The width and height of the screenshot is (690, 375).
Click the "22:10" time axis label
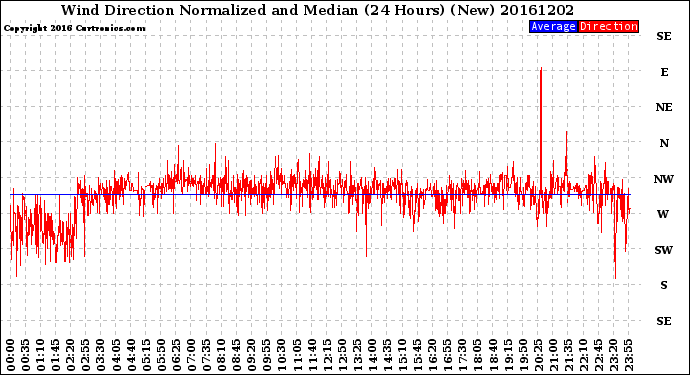coord(583,355)
